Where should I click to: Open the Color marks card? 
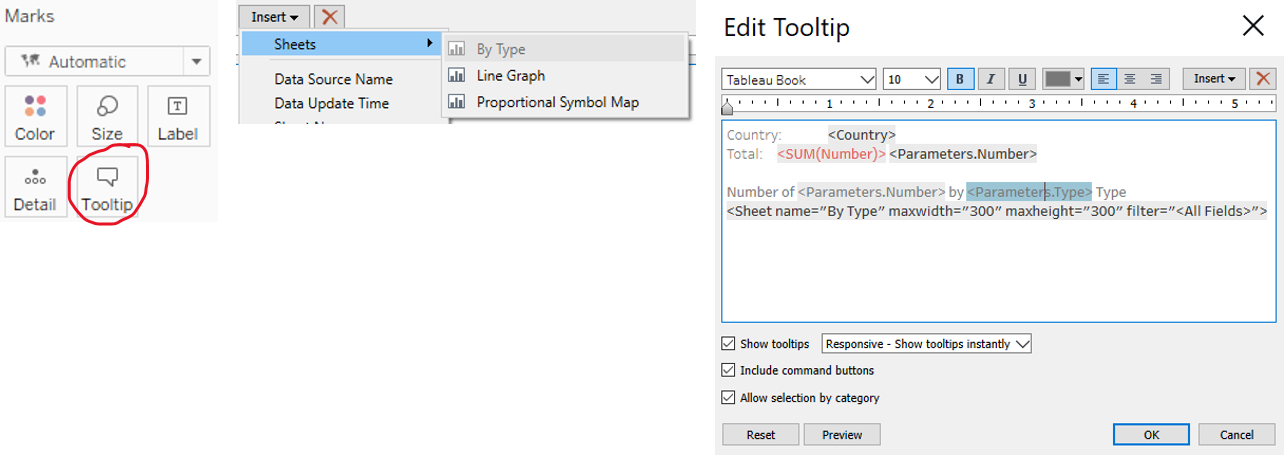tap(35, 116)
